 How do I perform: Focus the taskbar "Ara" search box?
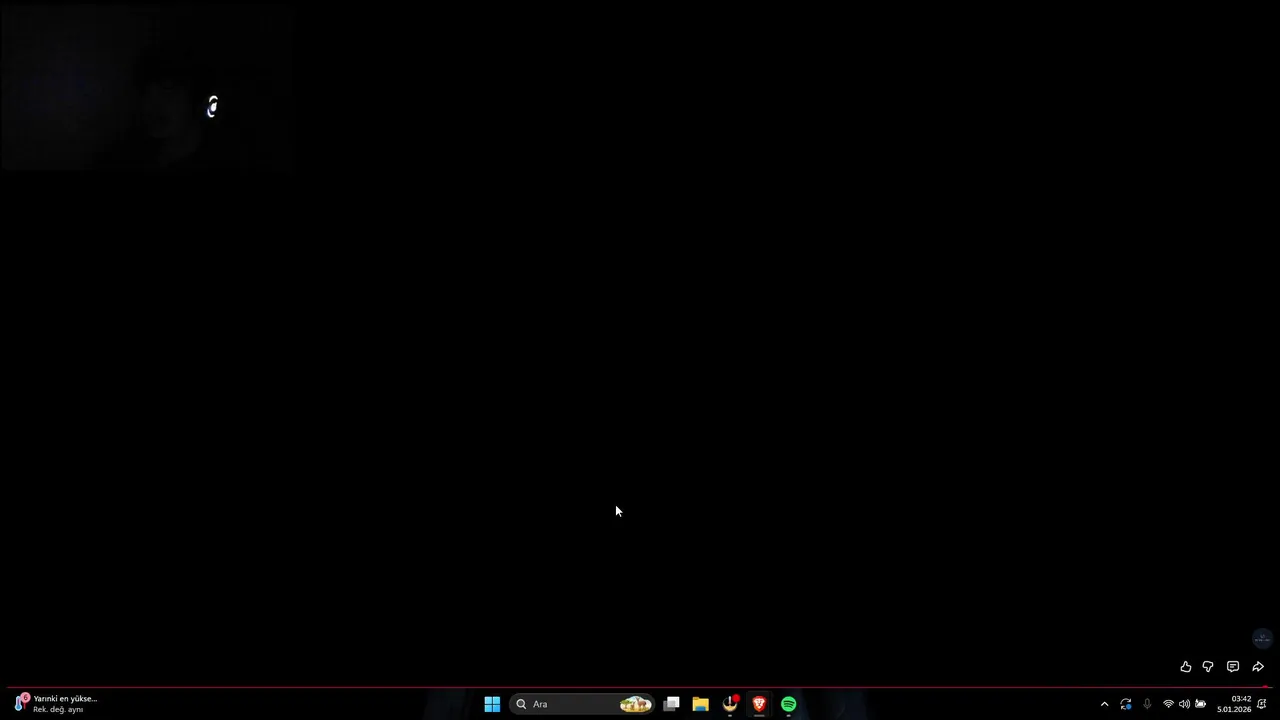point(582,704)
